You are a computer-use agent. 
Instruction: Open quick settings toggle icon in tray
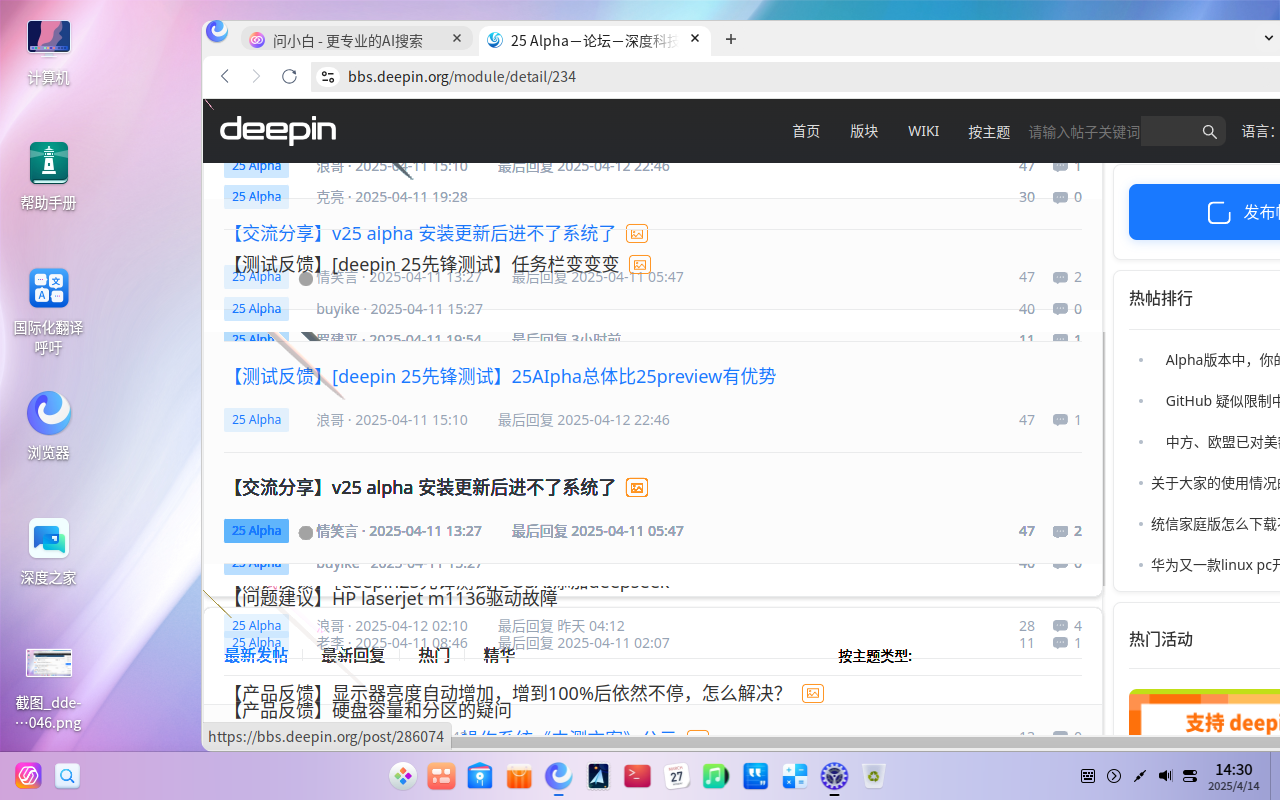1190,776
